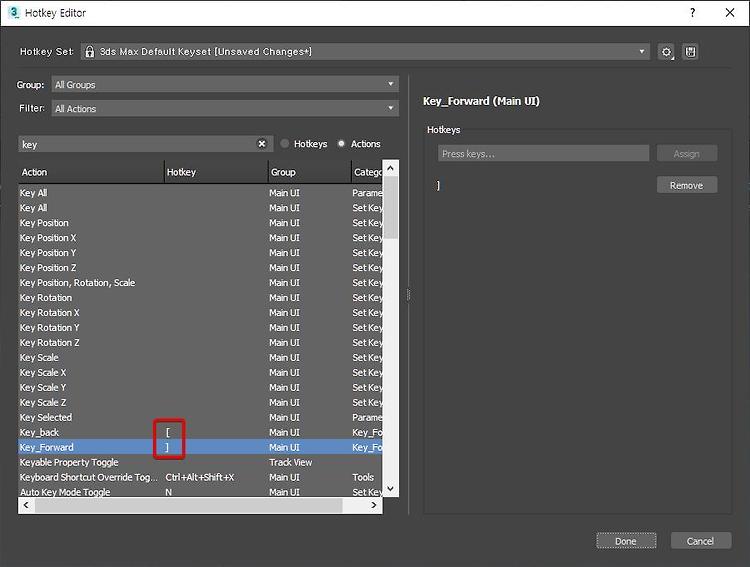Select the Key Scale Z row

click(200, 402)
